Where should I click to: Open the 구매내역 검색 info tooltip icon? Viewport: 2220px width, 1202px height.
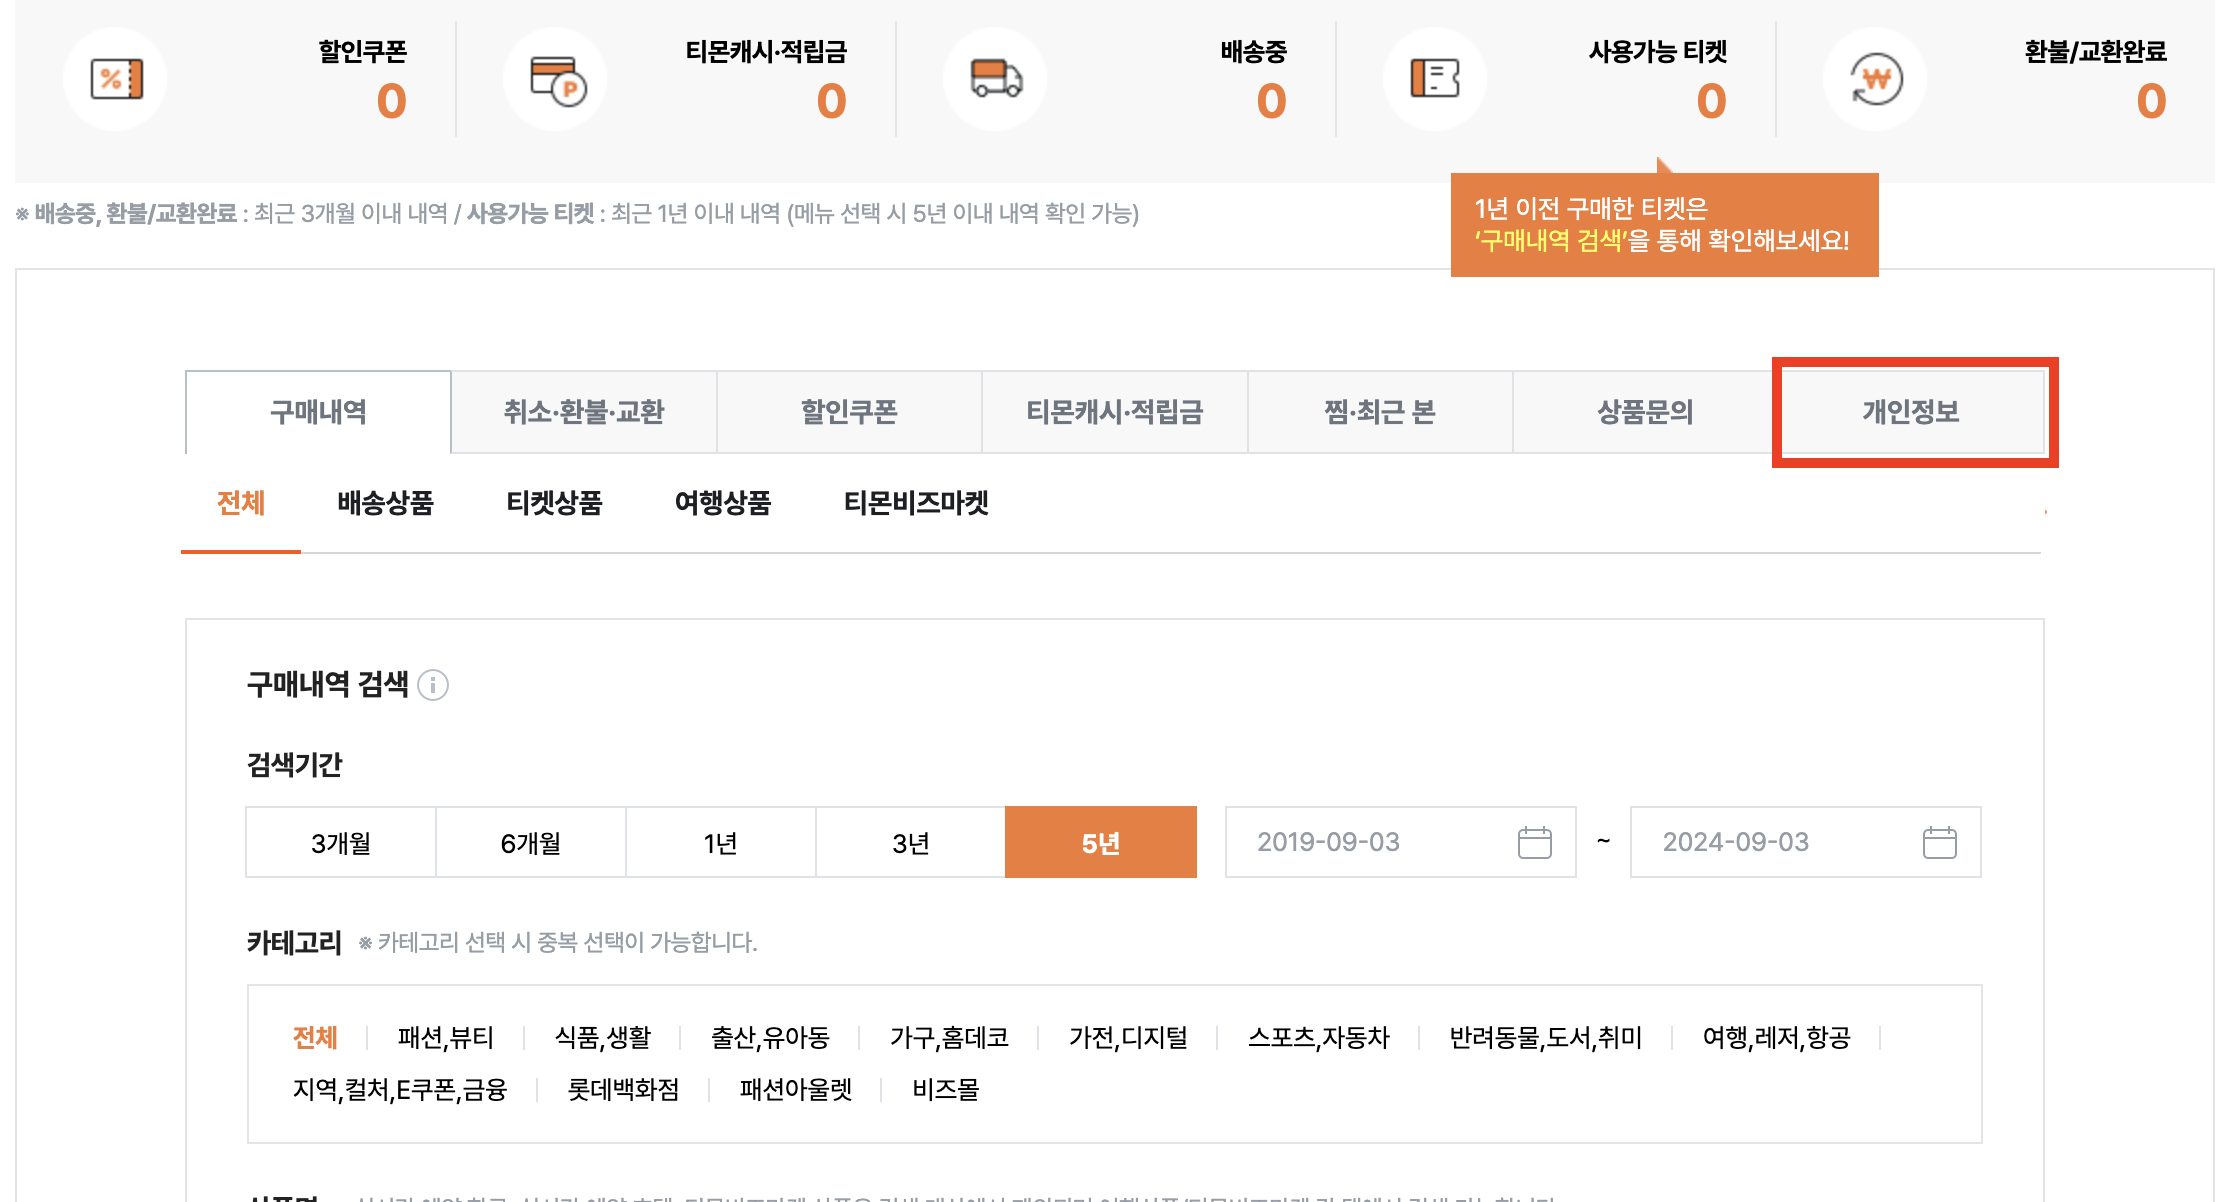coord(432,686)
